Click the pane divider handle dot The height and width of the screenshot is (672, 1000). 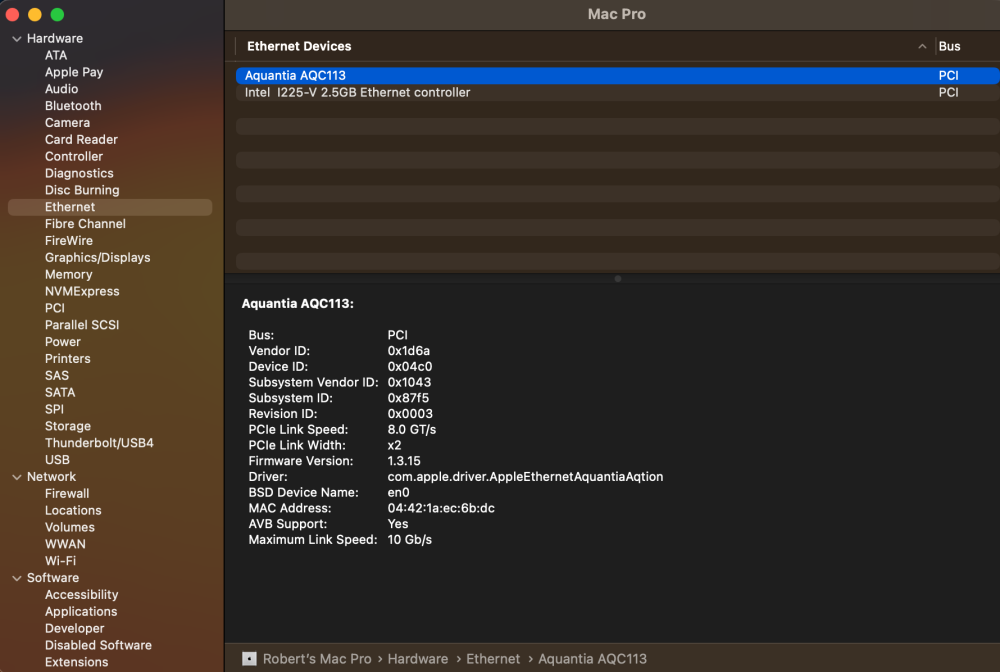coord(617,279)
